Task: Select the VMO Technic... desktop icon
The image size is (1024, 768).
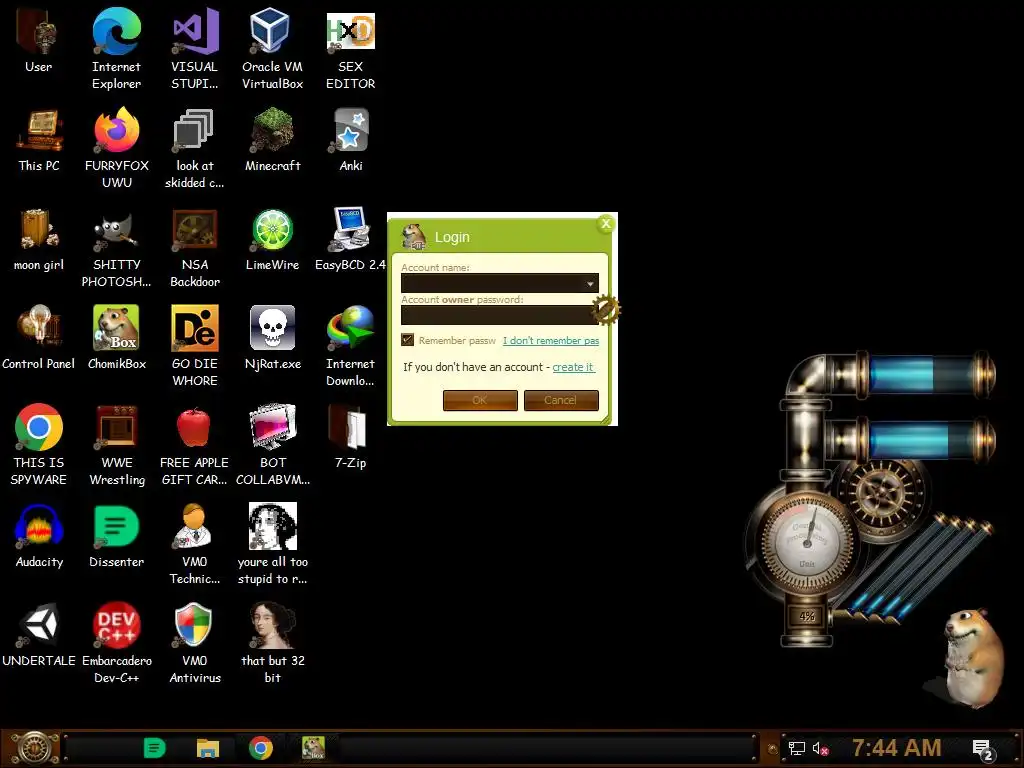Action: pos(195,544)
